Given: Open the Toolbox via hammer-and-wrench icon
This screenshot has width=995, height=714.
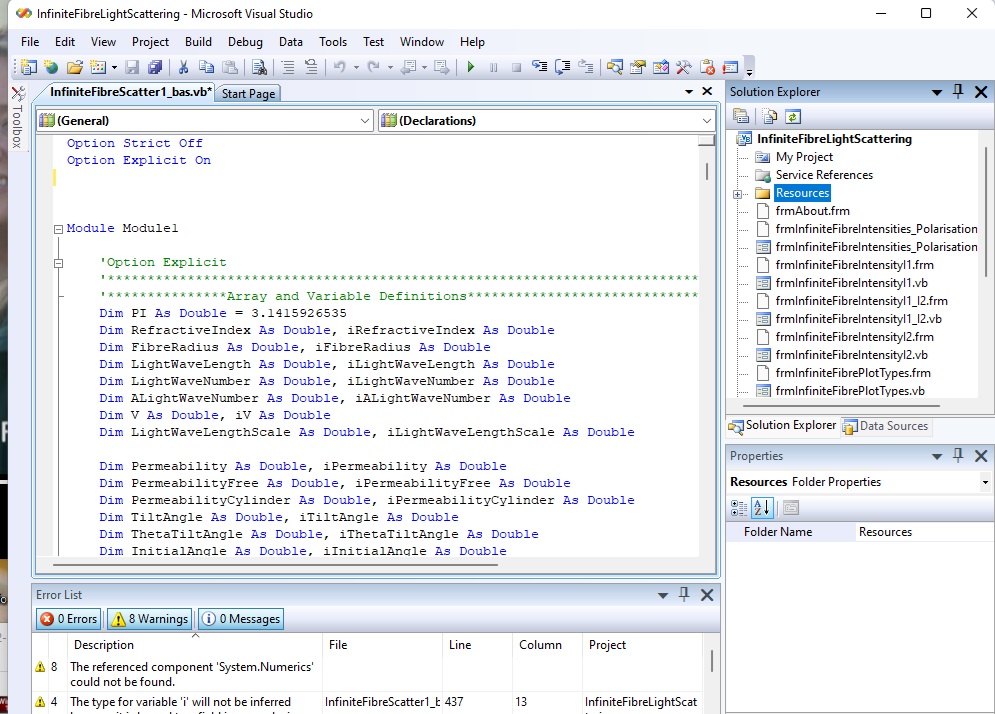Looking at the screenshot, I should [683, 67].
